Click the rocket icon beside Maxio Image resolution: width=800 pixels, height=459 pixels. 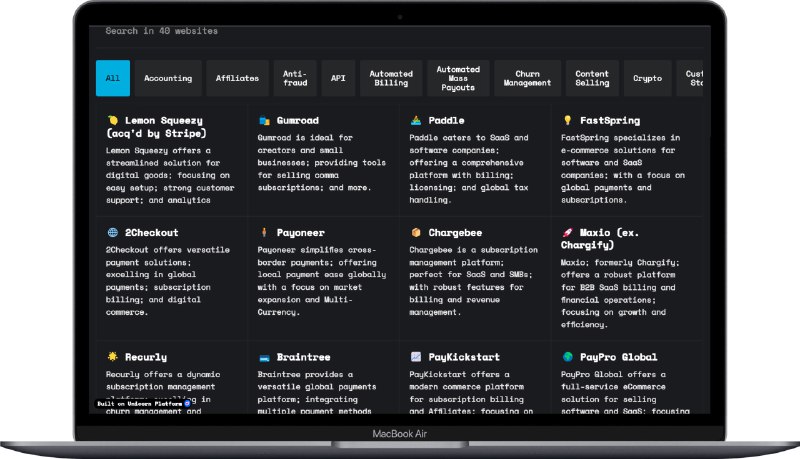[x=567, y=232]
